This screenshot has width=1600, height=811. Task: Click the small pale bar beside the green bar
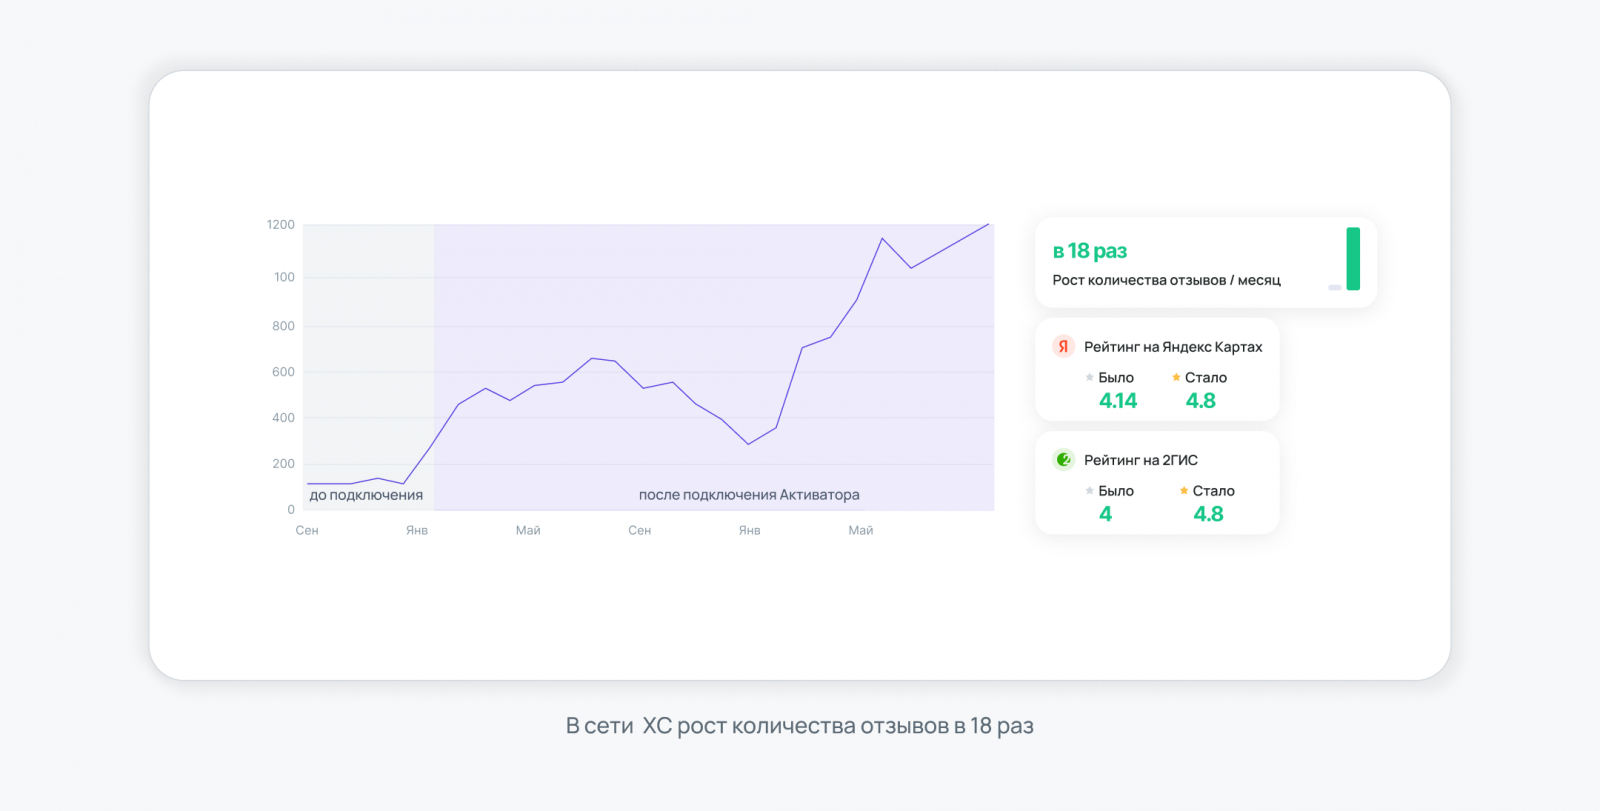coord(1334,288)
